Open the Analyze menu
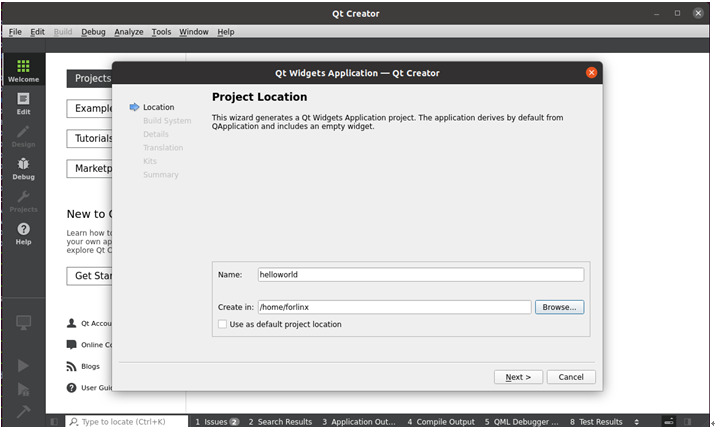The width and height of the screenshot is (715, 430). tap(129, 32)
